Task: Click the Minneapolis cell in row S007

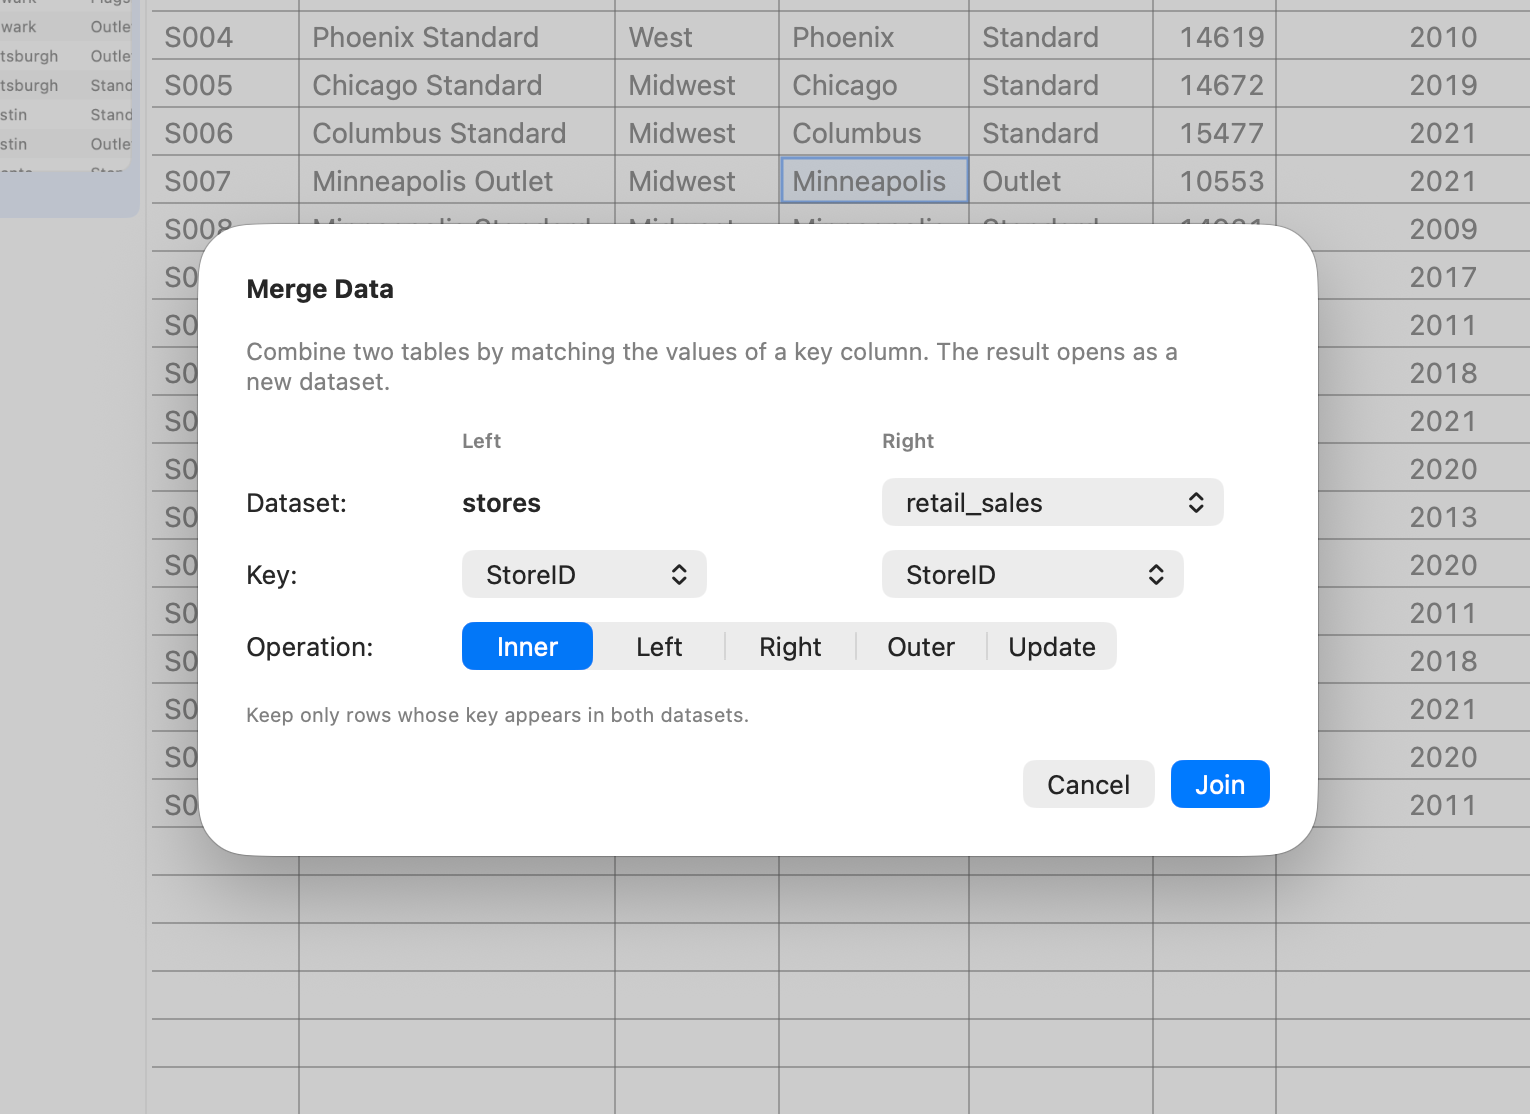Action: click(x=874, y=181)
